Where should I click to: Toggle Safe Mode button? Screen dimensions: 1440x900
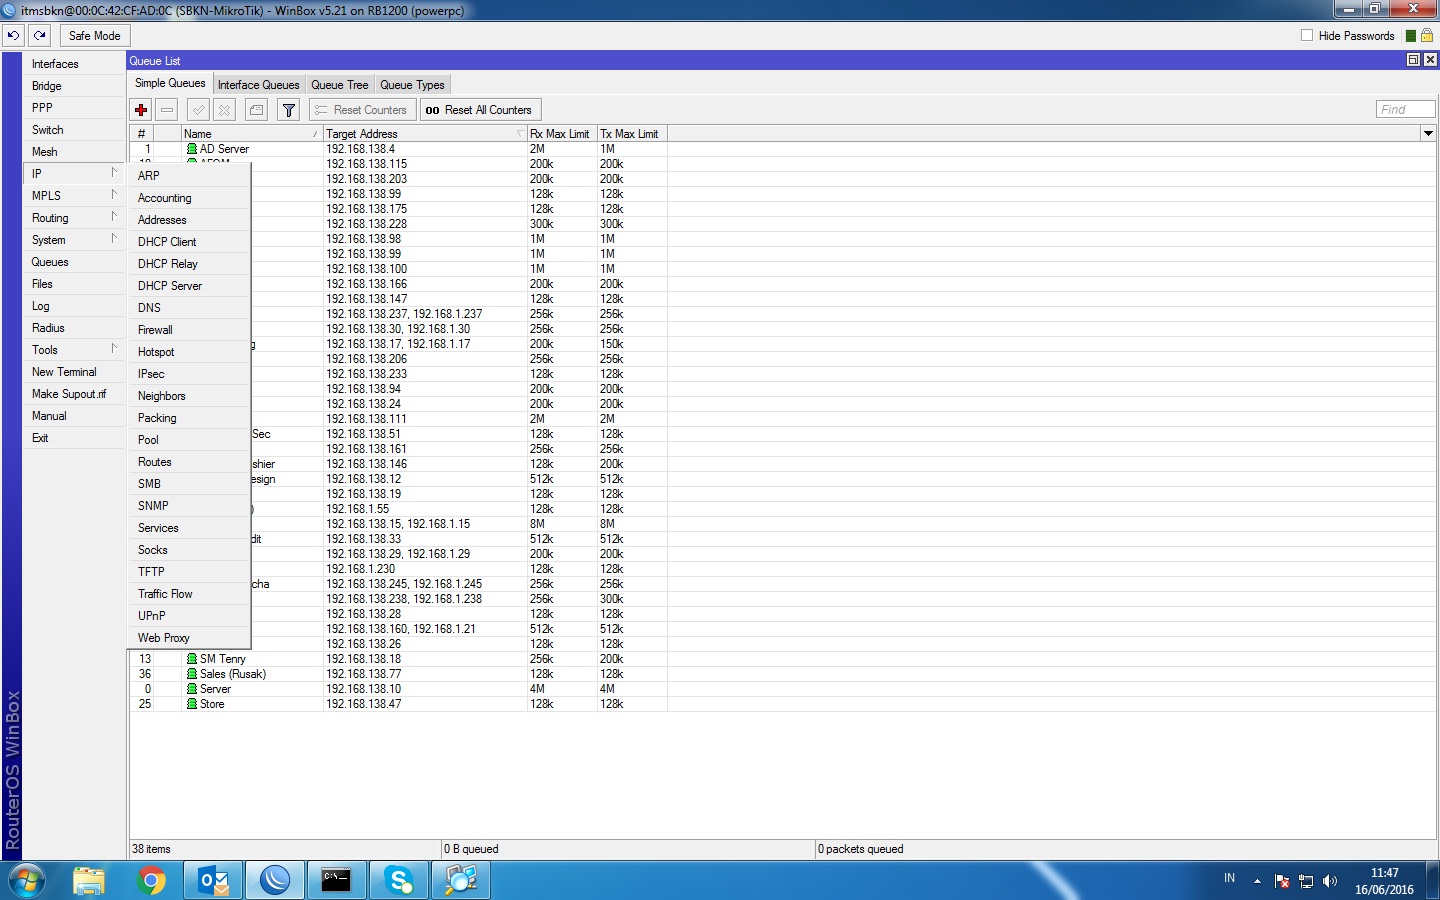(x=95, y=35)
